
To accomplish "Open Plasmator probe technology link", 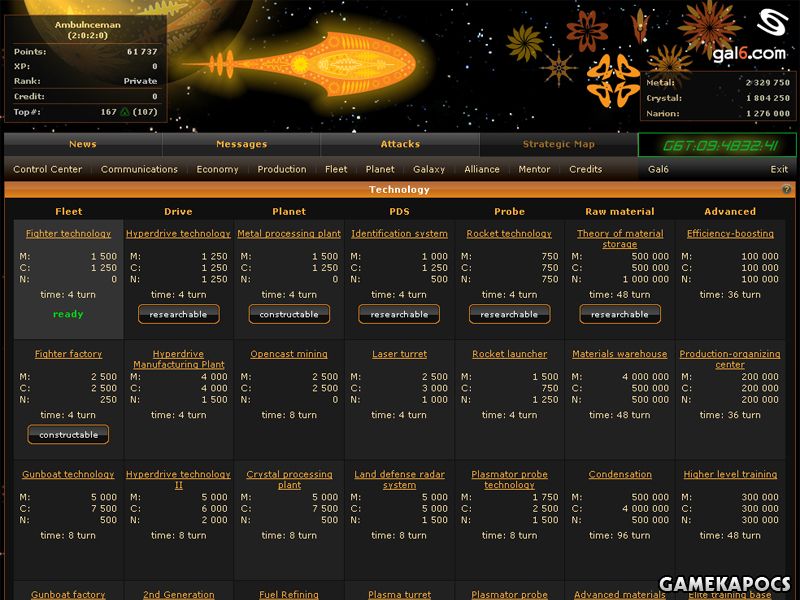I will point(509,480).
